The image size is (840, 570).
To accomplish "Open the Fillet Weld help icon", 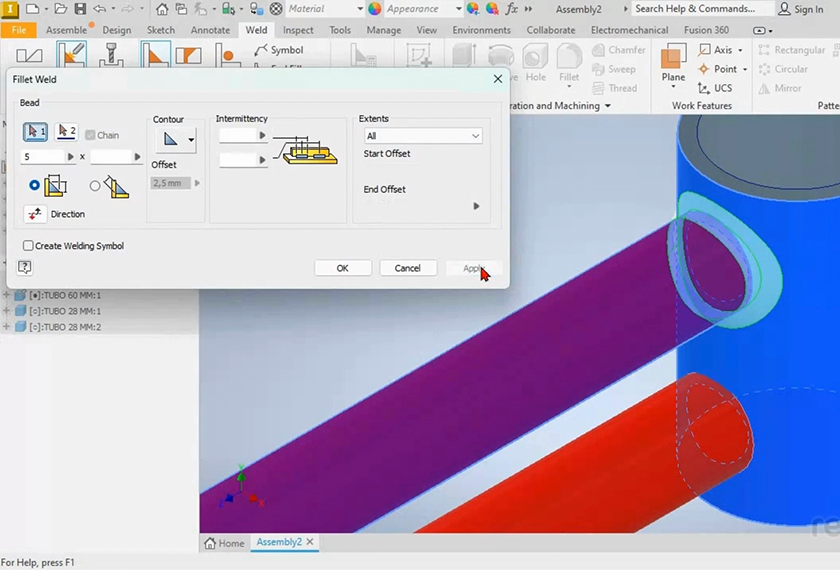I will tap(25, 267).
